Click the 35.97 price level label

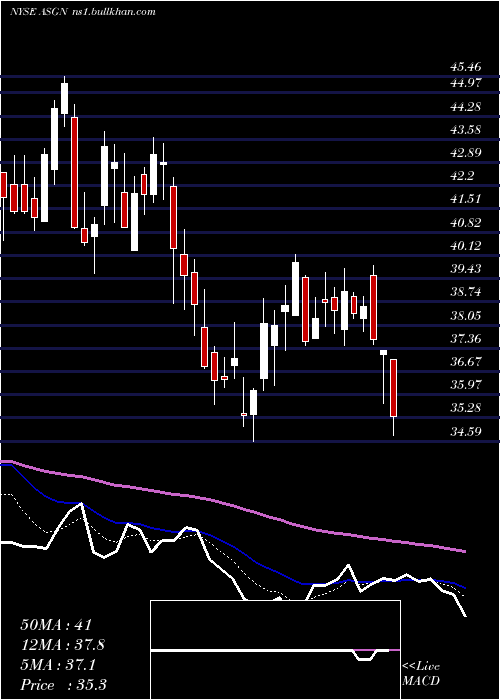(x=466, y=384)
